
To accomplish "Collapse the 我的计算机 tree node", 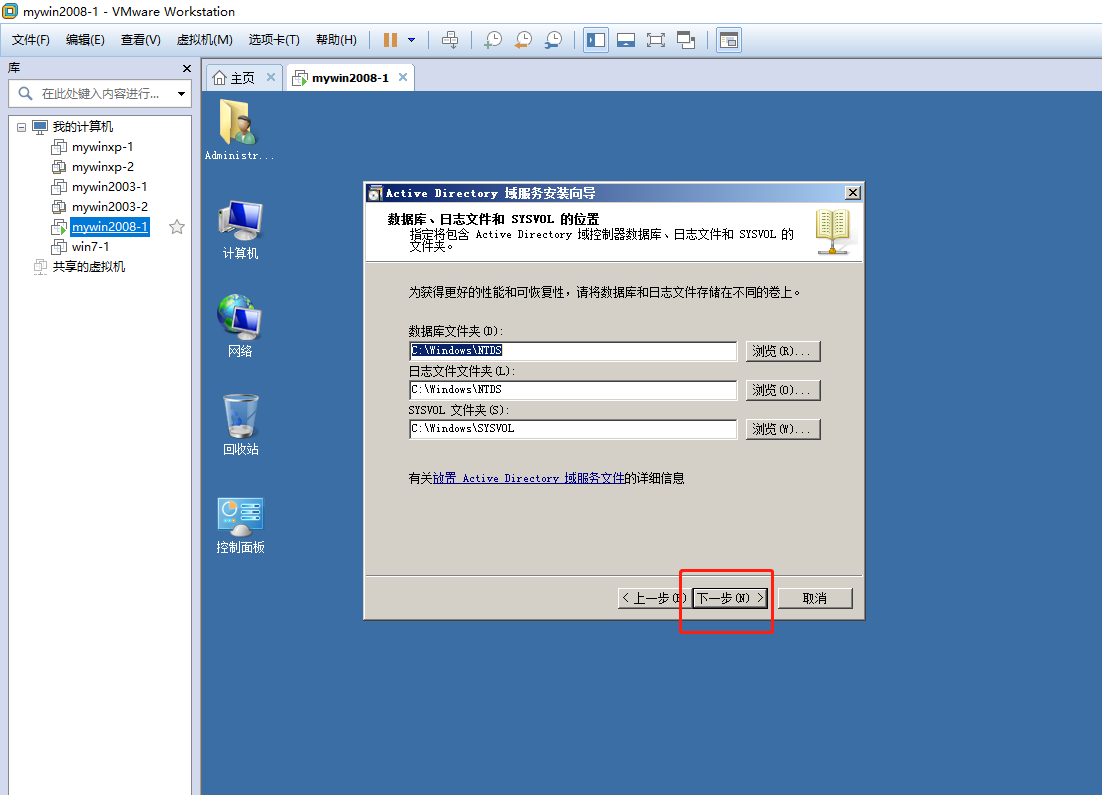I will click(22, 127).
